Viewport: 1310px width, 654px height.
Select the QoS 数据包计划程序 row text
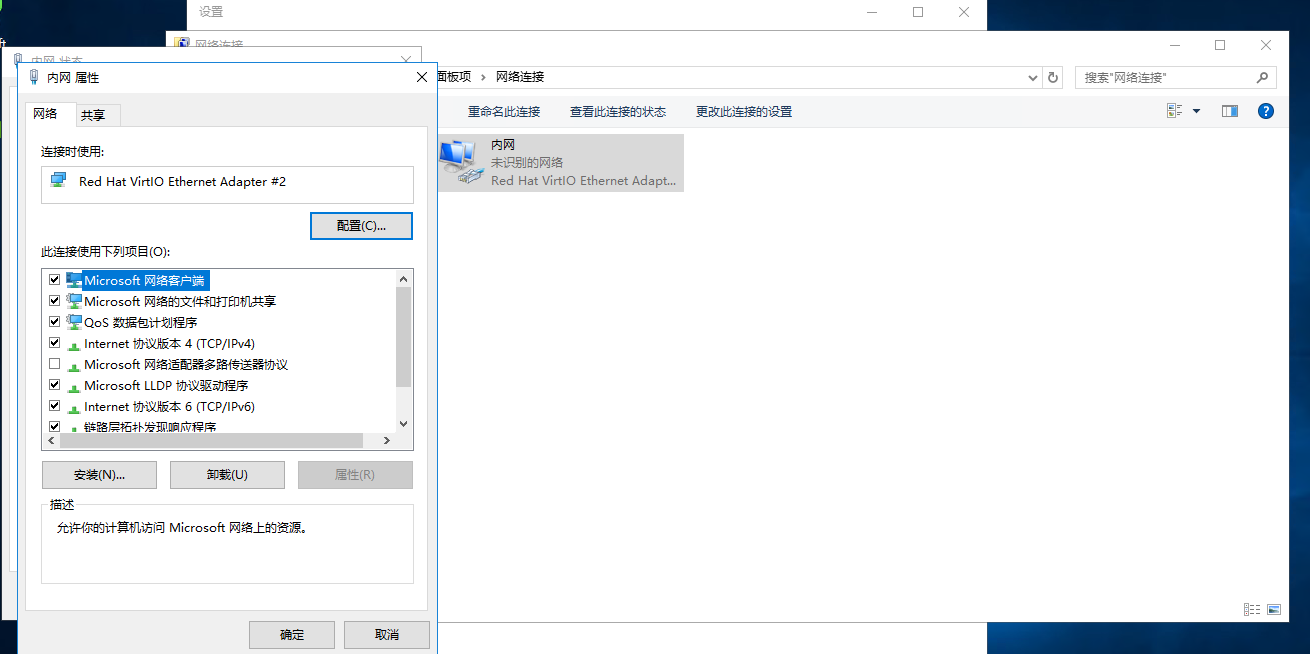141,322
